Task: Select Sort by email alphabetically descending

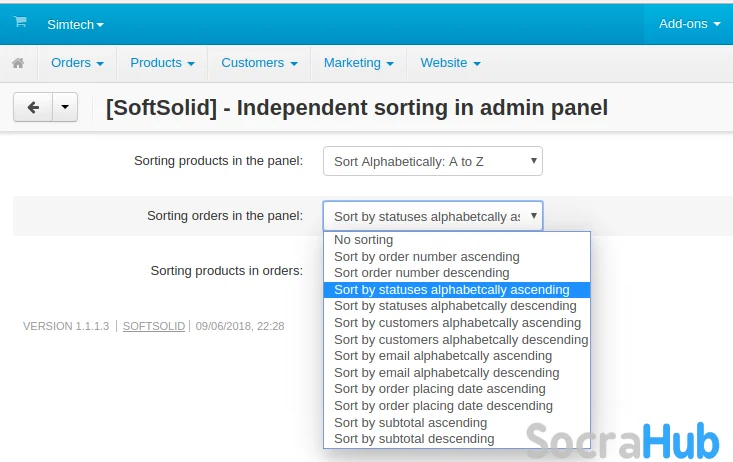Action: (446, 373)
